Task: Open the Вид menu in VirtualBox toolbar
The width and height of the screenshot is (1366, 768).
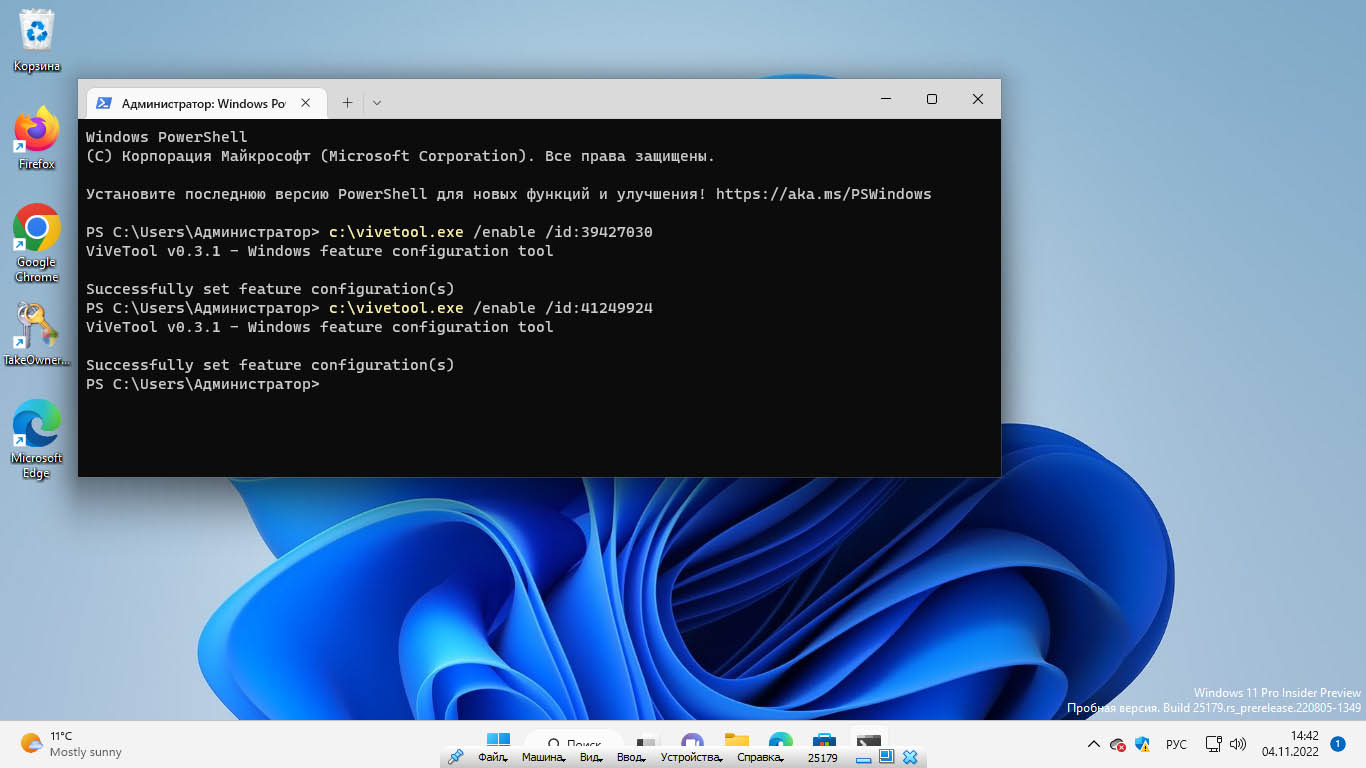Action: 592,758
